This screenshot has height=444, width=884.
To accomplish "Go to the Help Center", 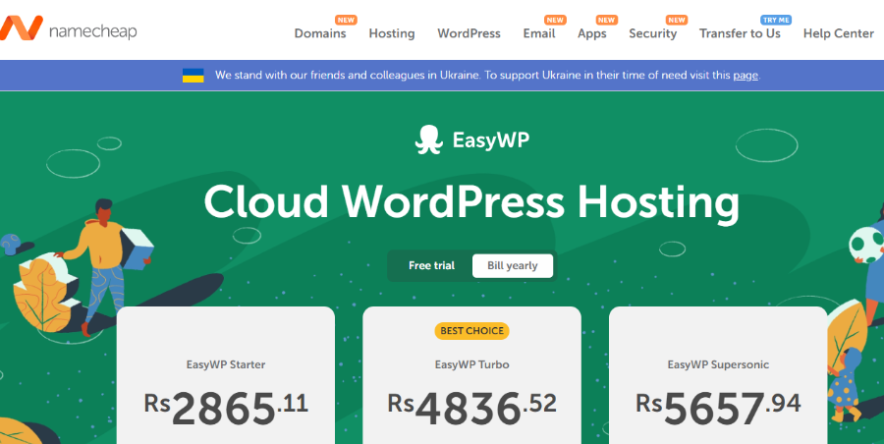I will 838,33.
